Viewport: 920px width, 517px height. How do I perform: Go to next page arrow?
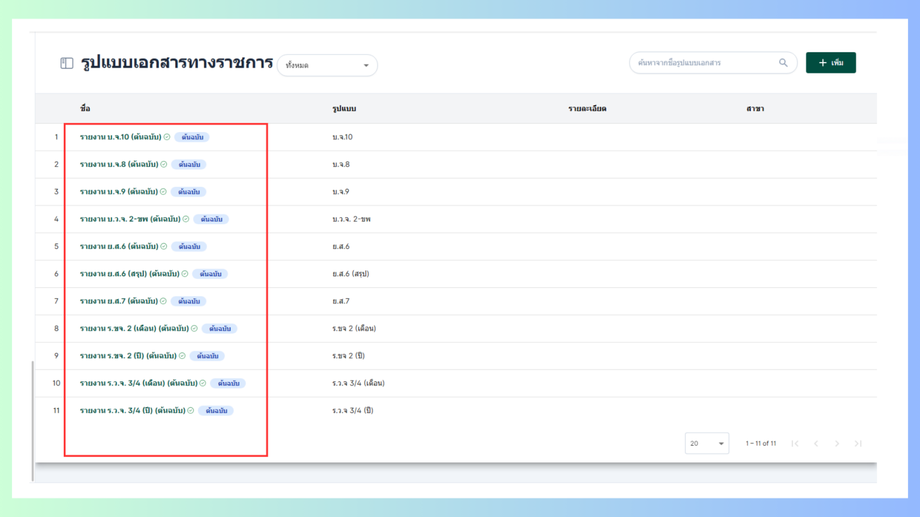point(837,444)
